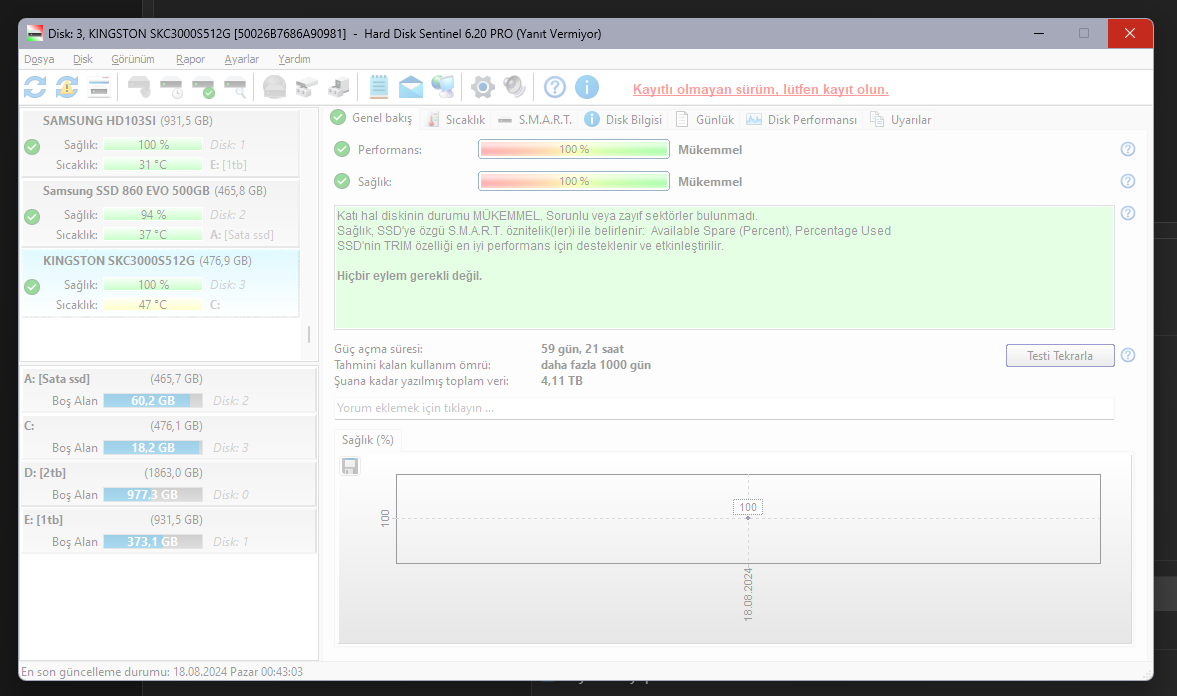Select the E: [1tb] partition

pos(168,530)
